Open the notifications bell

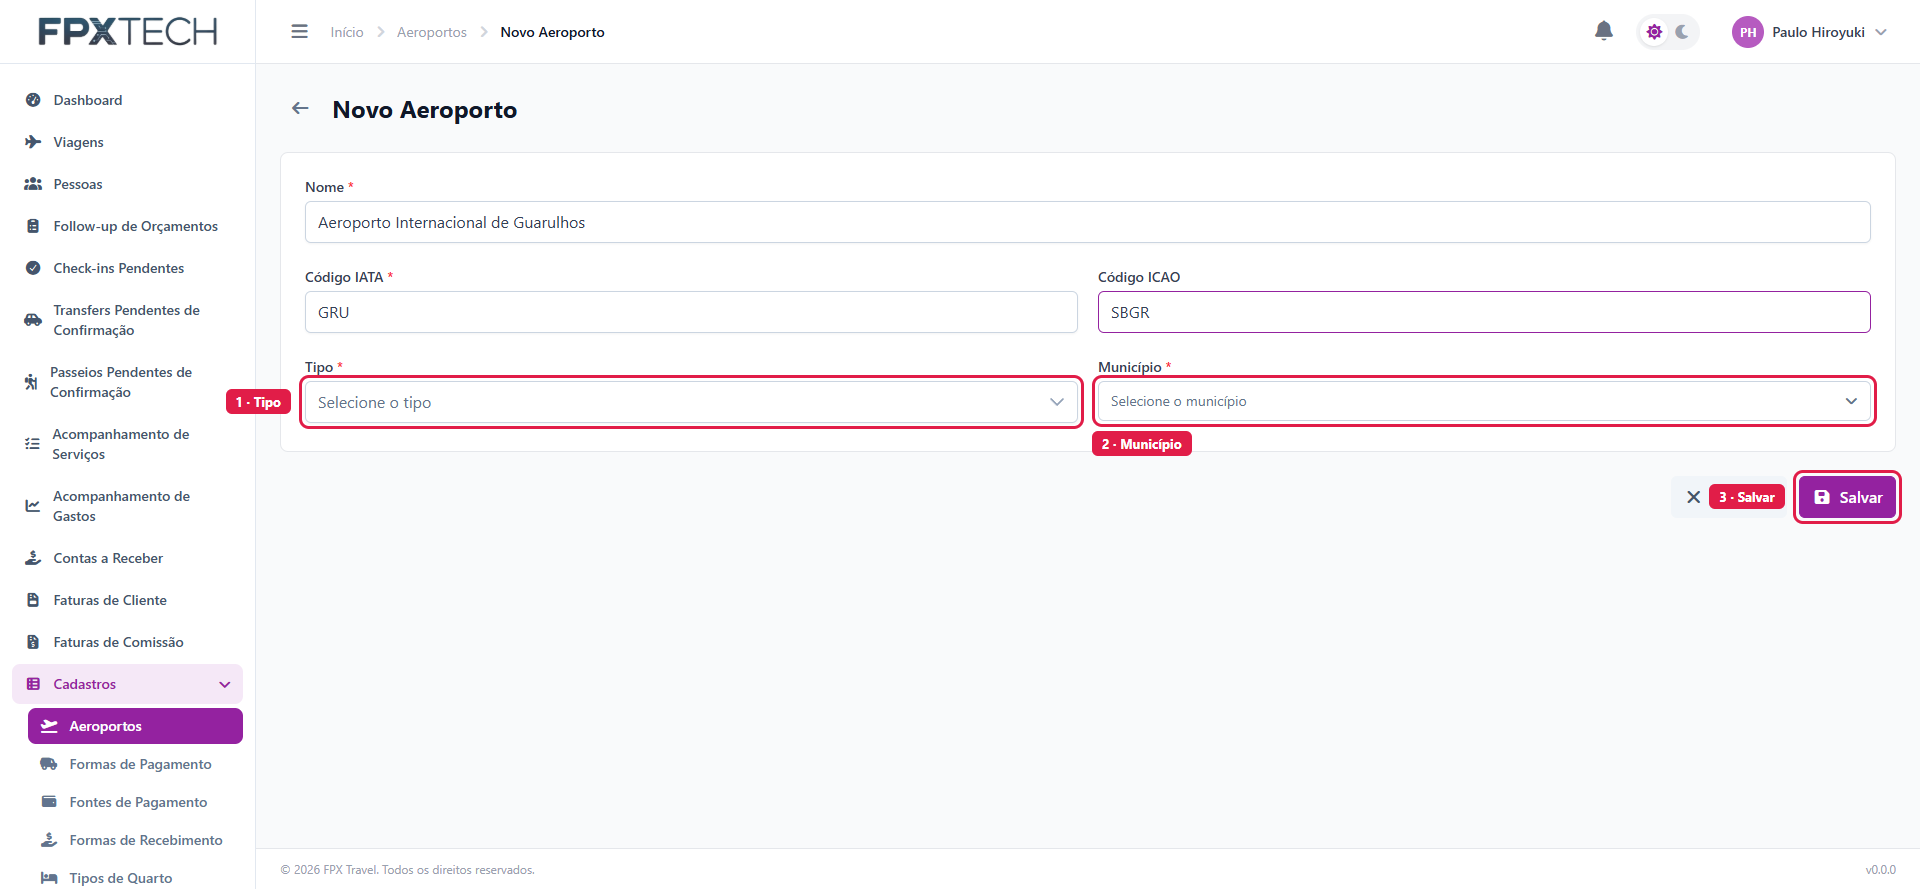pos(1604,32)
